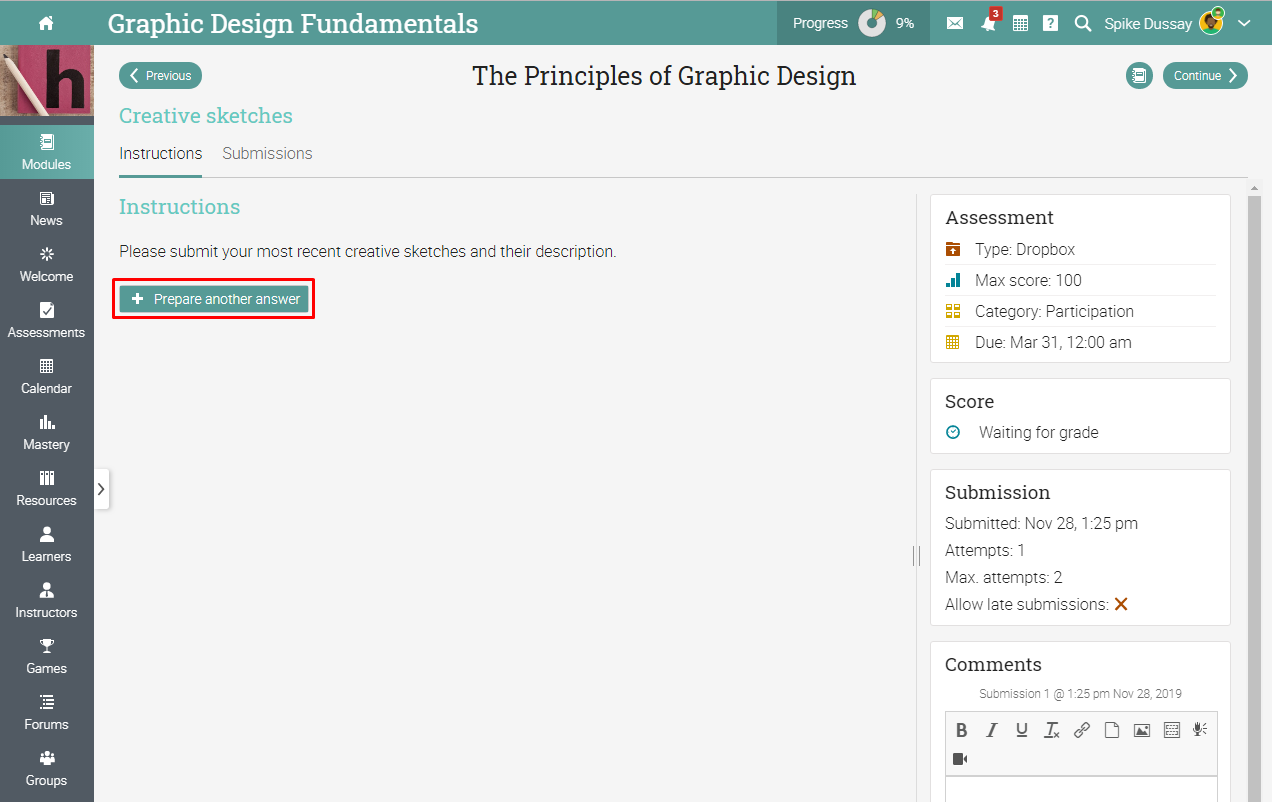The image size is (1272, 802).
Task: Open Learners in the sidebar
Action: [47, 544]
